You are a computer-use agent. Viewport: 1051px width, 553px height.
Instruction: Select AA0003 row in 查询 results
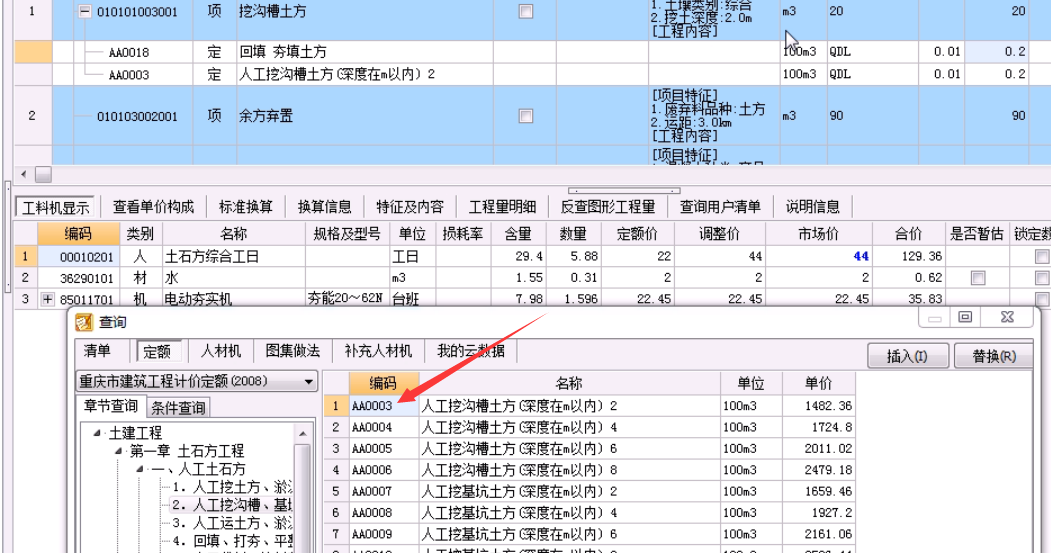[590, 406]
